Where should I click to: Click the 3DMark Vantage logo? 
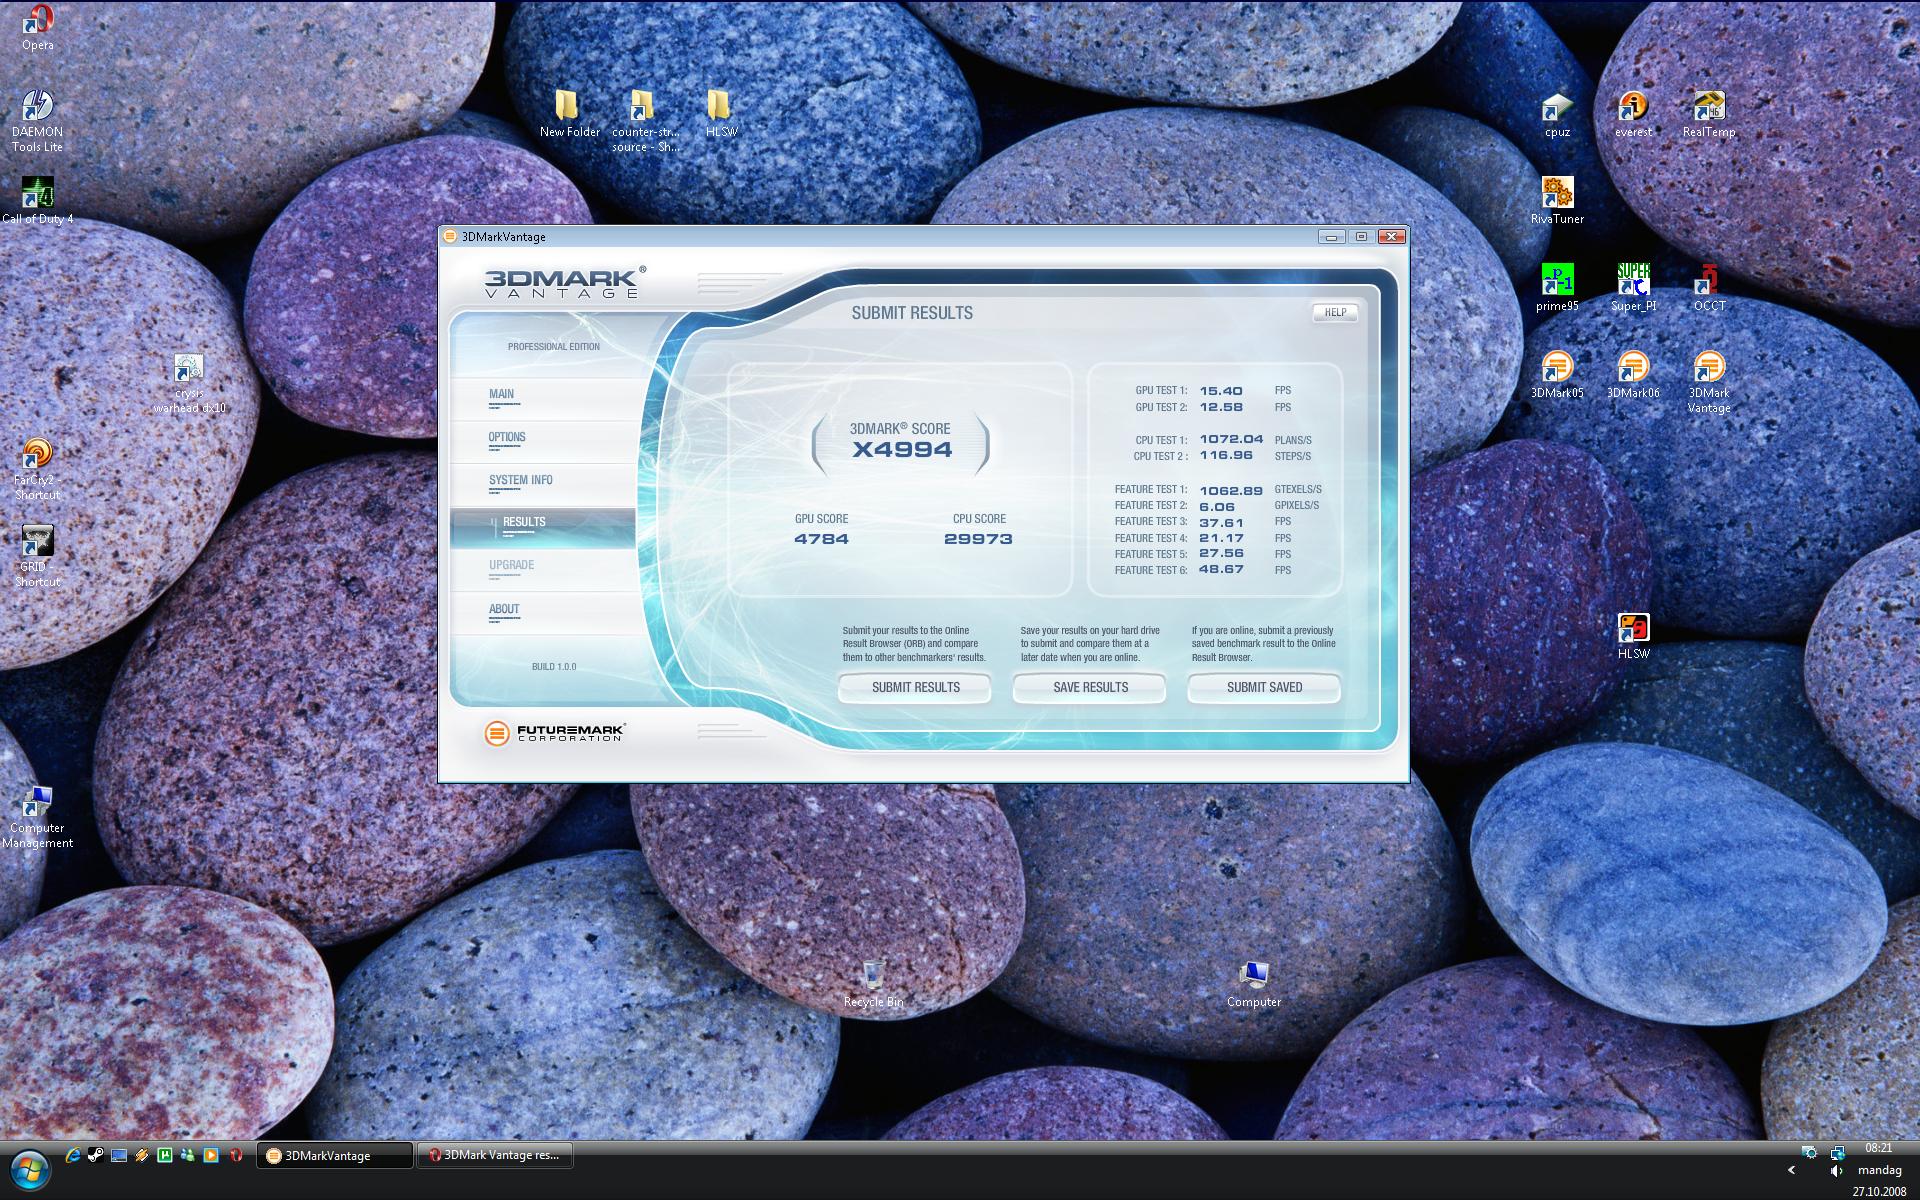tap(564, 282)
